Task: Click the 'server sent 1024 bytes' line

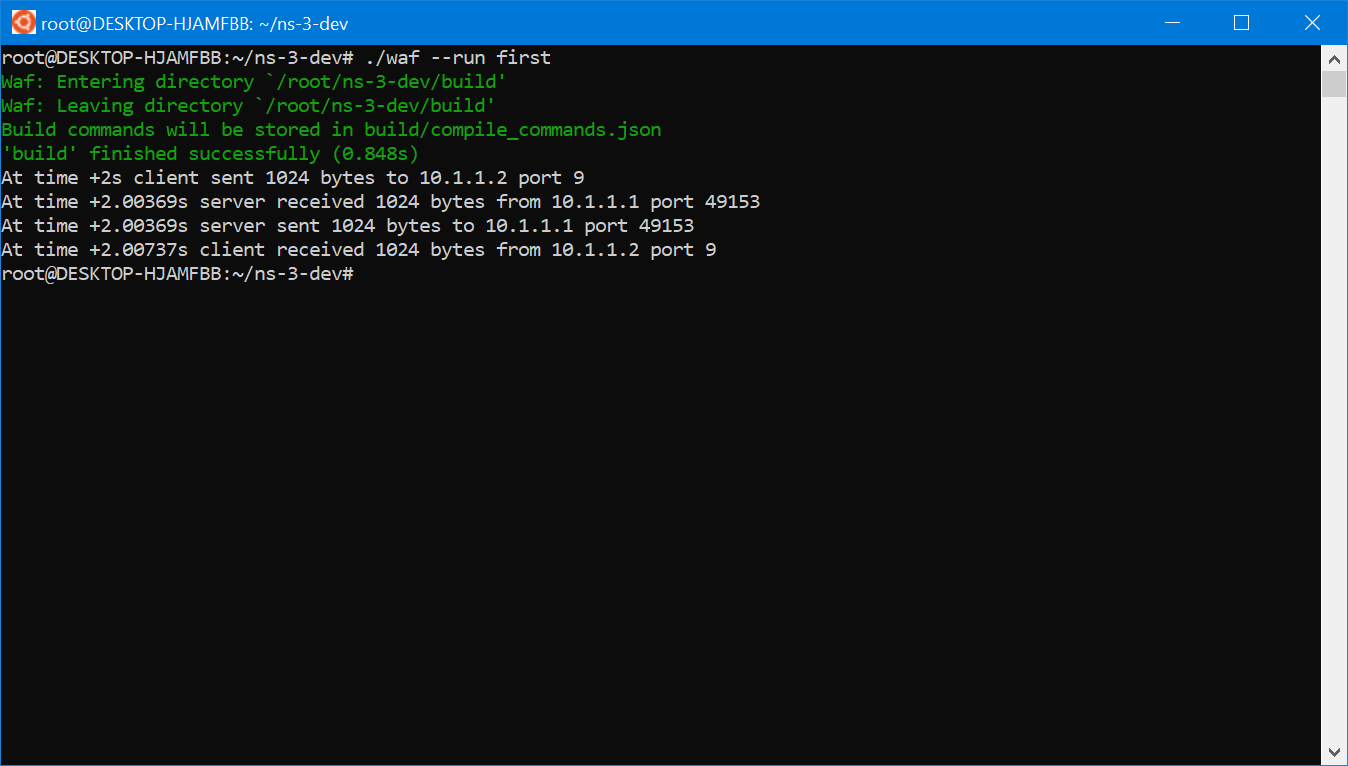Action: tap(348, 226)
